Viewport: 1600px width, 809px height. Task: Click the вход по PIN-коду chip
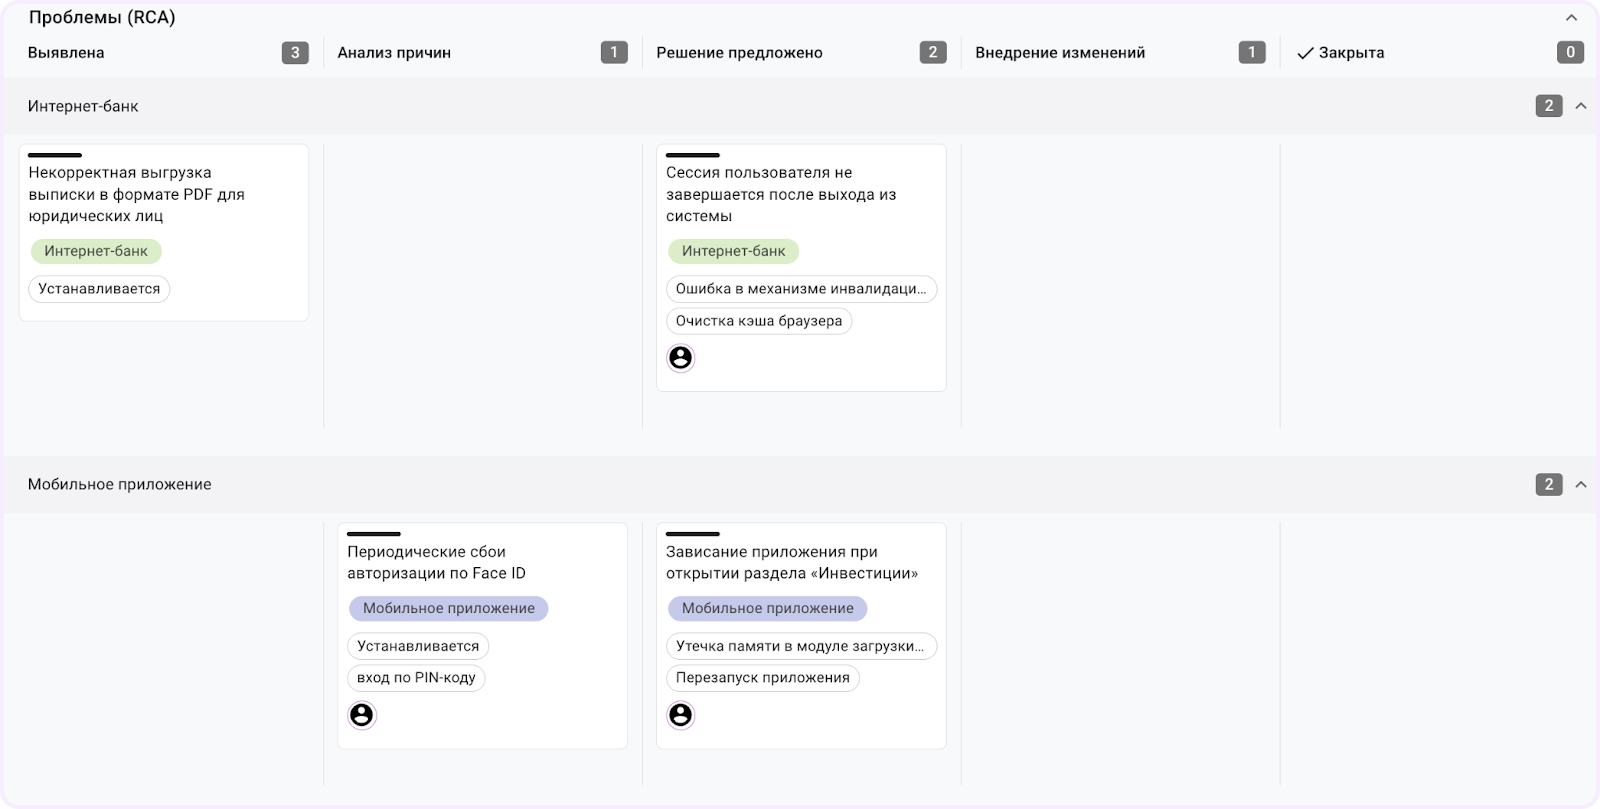pos(416,677)
